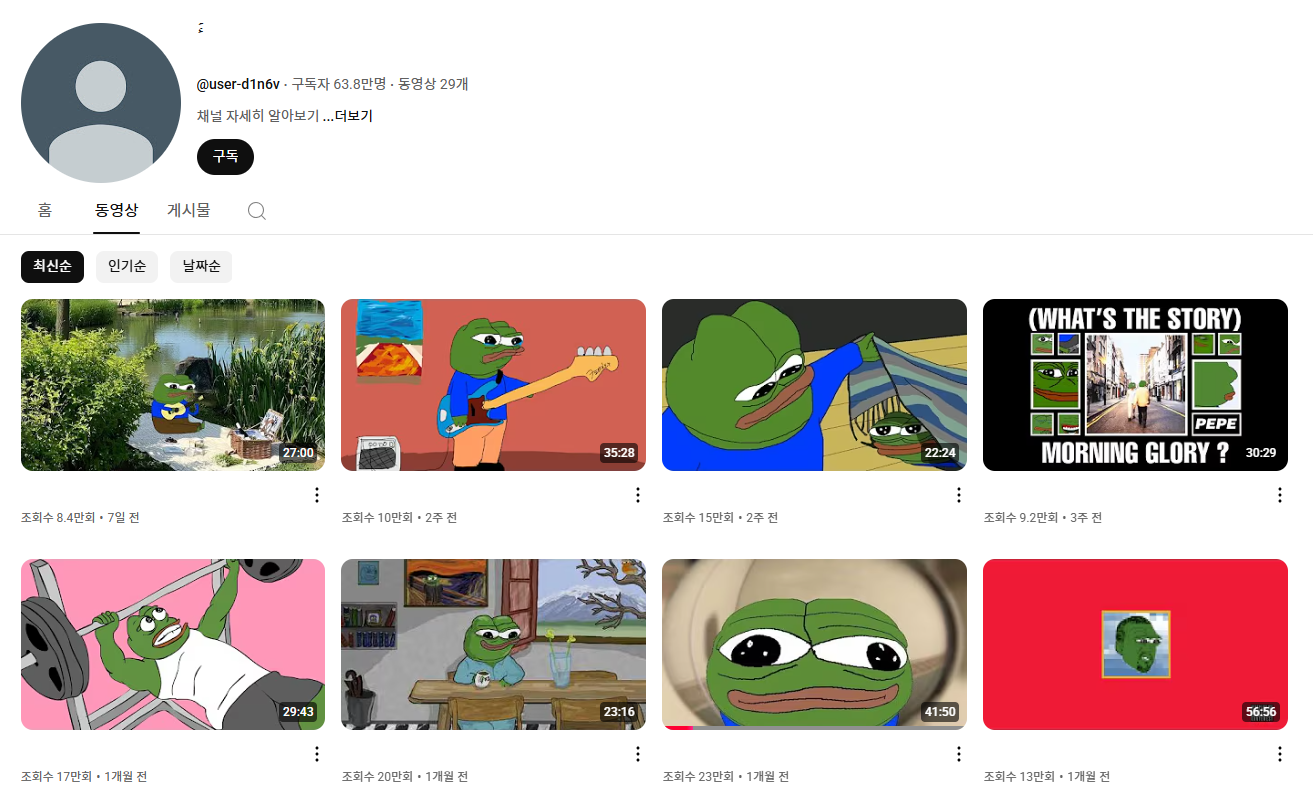
Task: Switch to the 동영상 tab
Action: [x=117, y=210]
